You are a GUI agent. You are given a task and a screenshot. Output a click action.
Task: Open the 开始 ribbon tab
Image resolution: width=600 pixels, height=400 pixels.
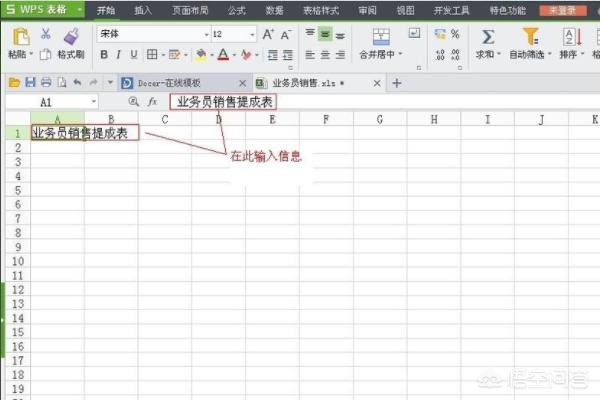pyautogui.click(x=106, y=10)
